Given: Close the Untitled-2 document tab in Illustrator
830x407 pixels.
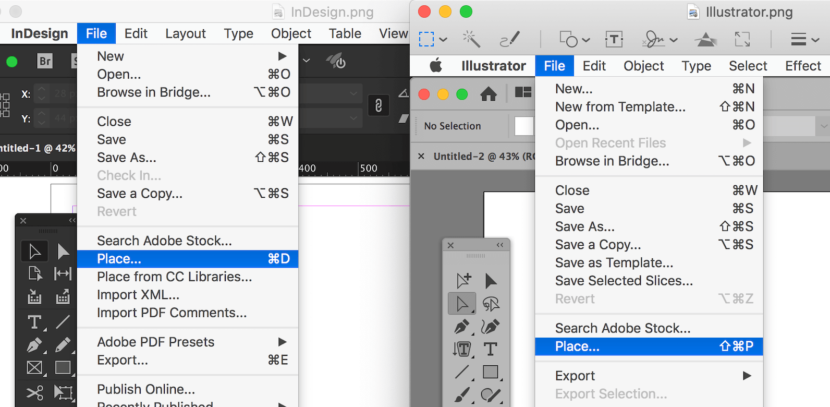Looking at the screenshot, I should click(x=421, y=156).
